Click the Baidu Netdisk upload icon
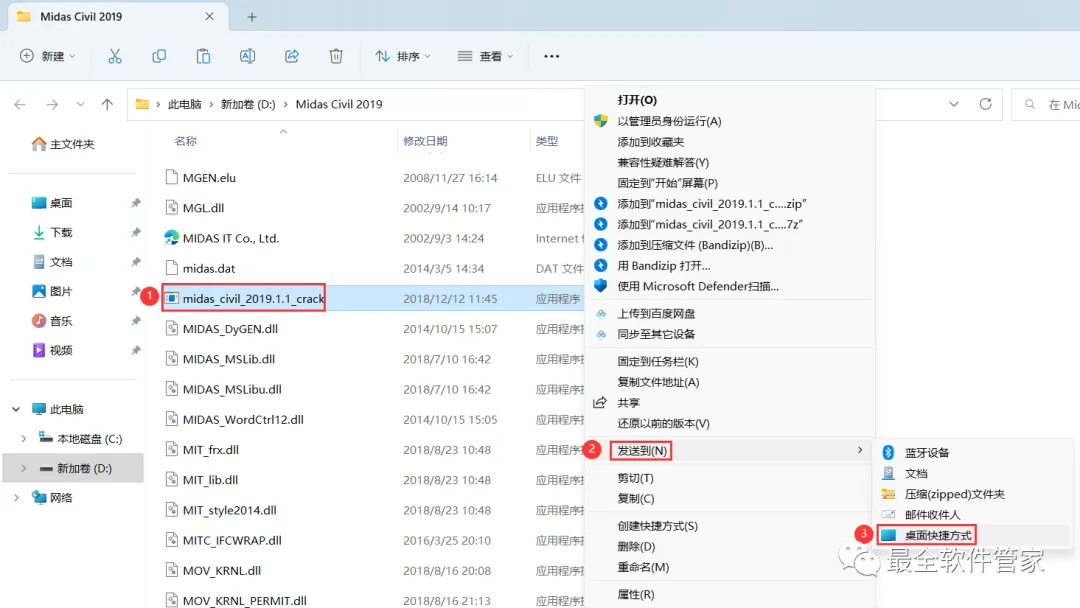Viewport: 1080px width, 608px height. point(601,313)
